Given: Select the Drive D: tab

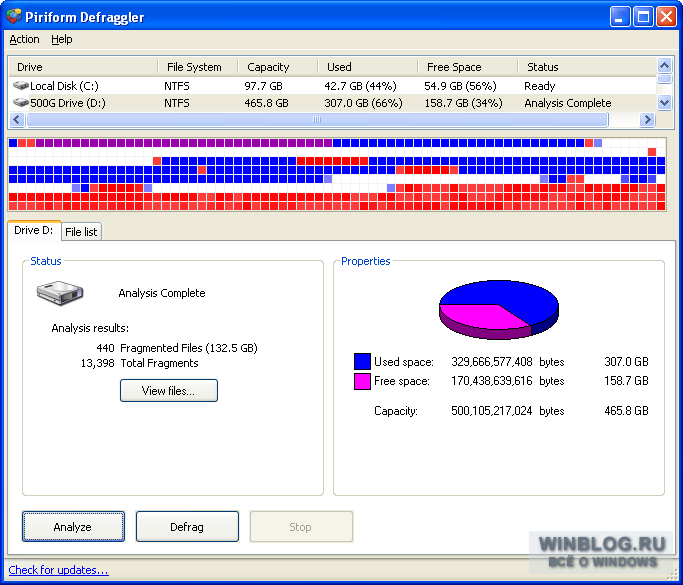Looking at the screenshot, I should coord(34,230).
